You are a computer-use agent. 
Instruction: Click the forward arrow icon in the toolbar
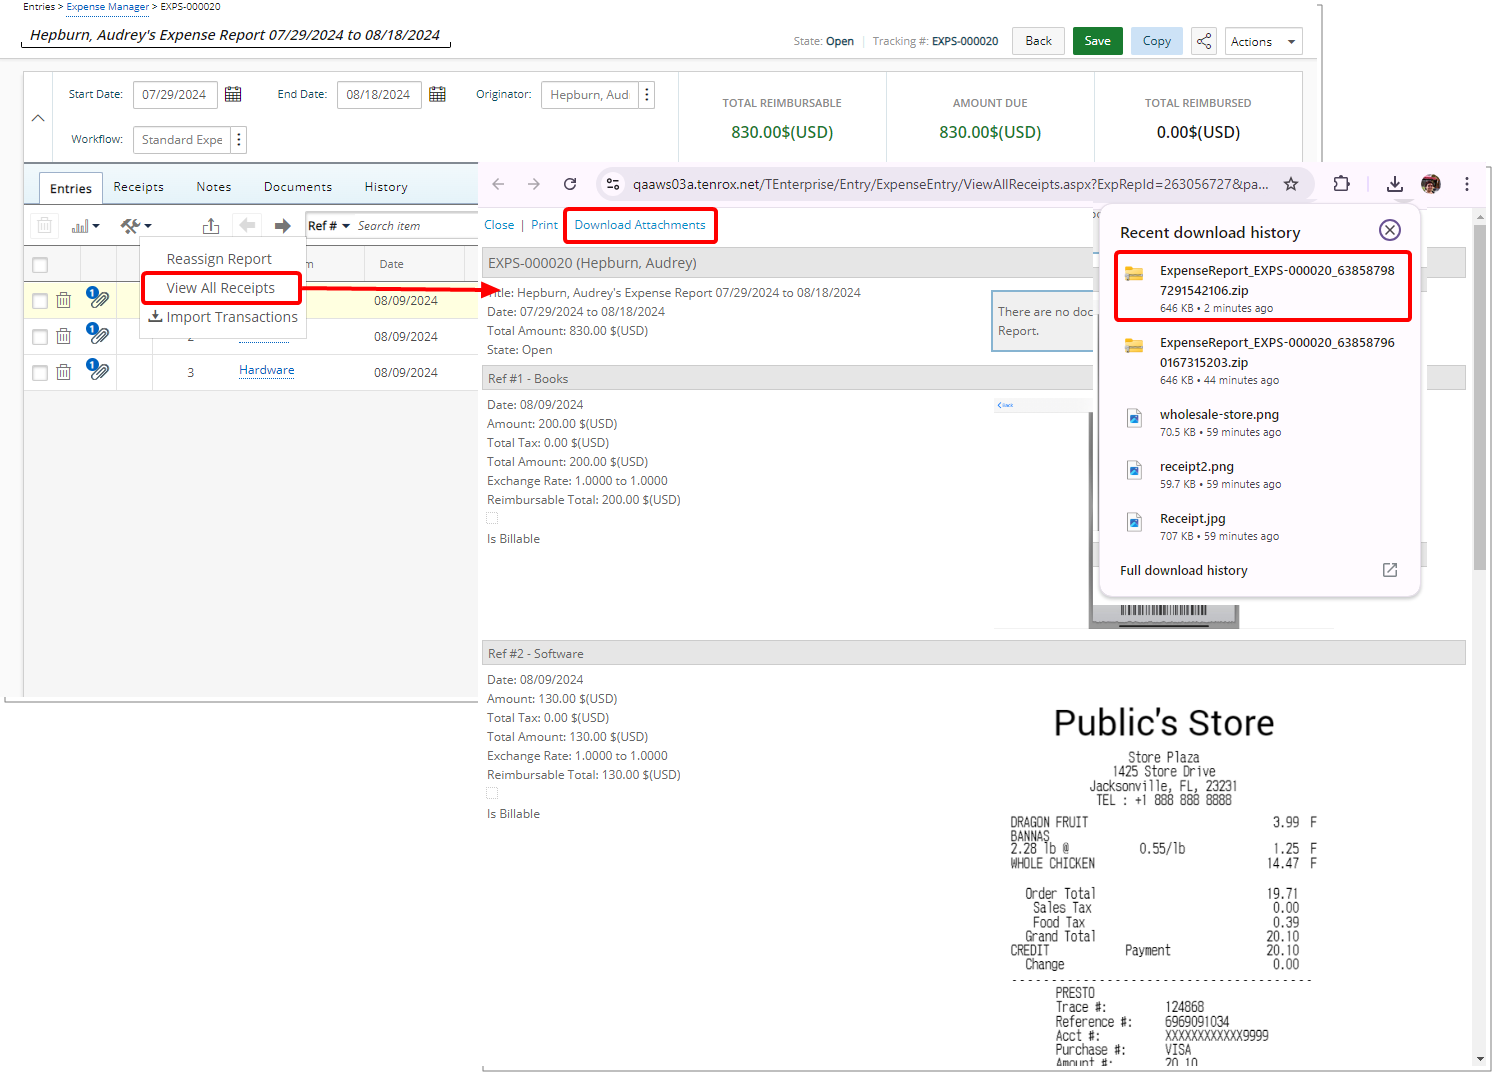coord(283,225)
